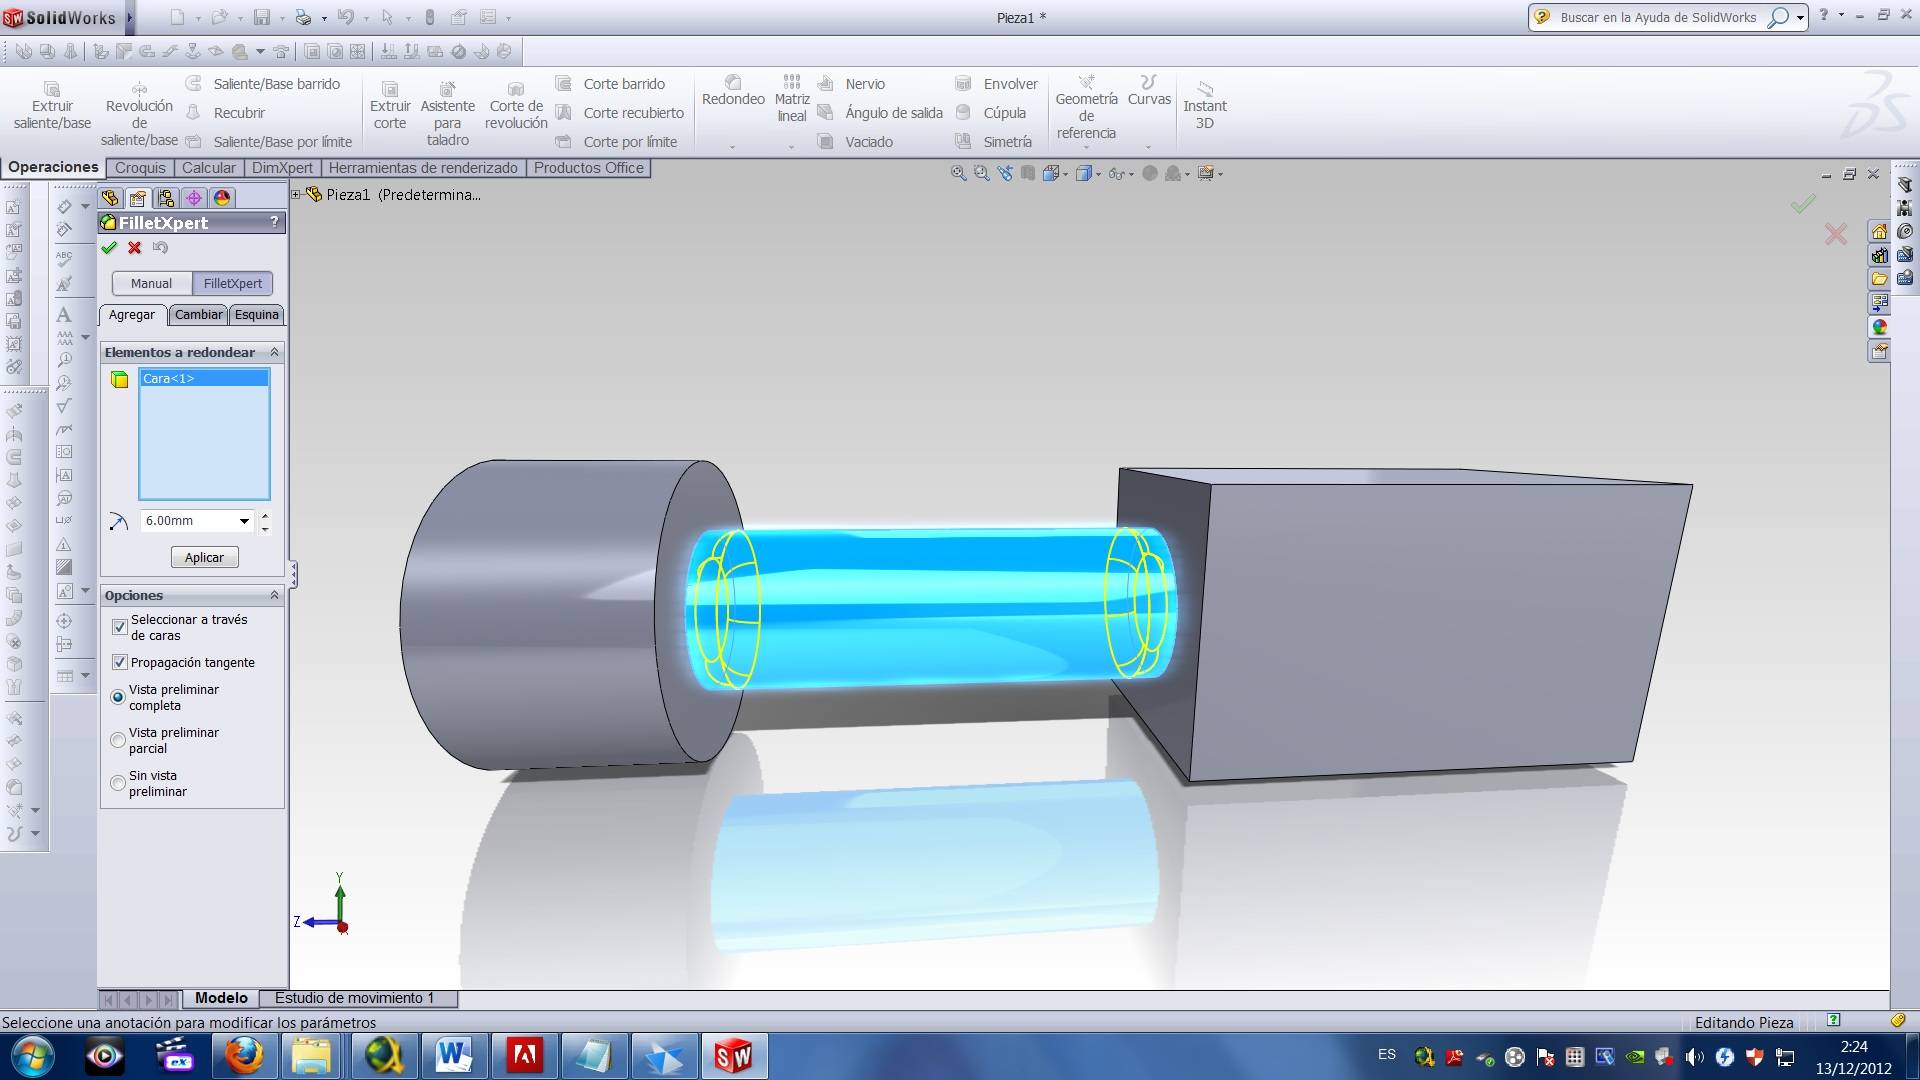1920x1080 pixels.
Task: Open the Matriz lineal dropdown arrow
Action: point(791,147)
